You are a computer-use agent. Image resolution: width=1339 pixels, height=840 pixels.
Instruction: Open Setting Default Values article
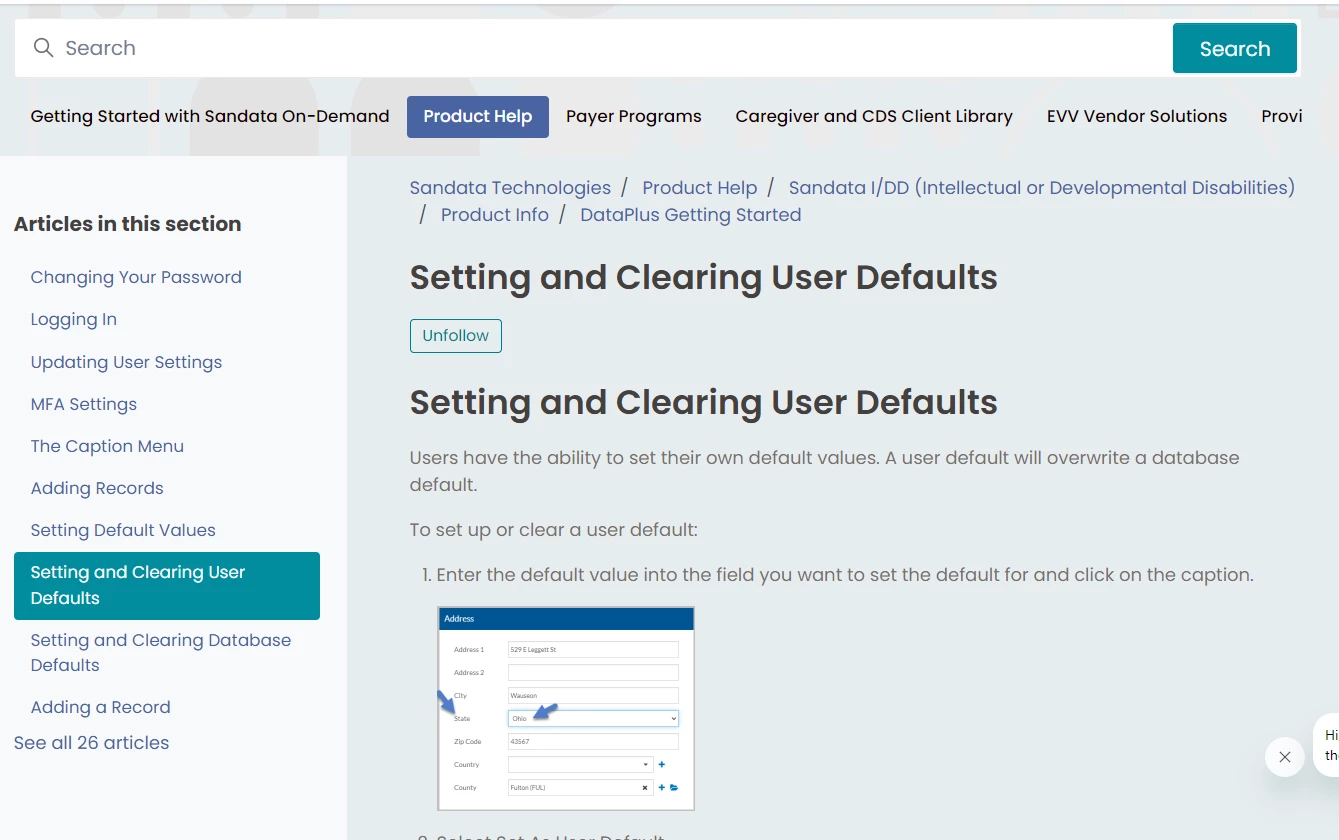(x=123, y=530)
